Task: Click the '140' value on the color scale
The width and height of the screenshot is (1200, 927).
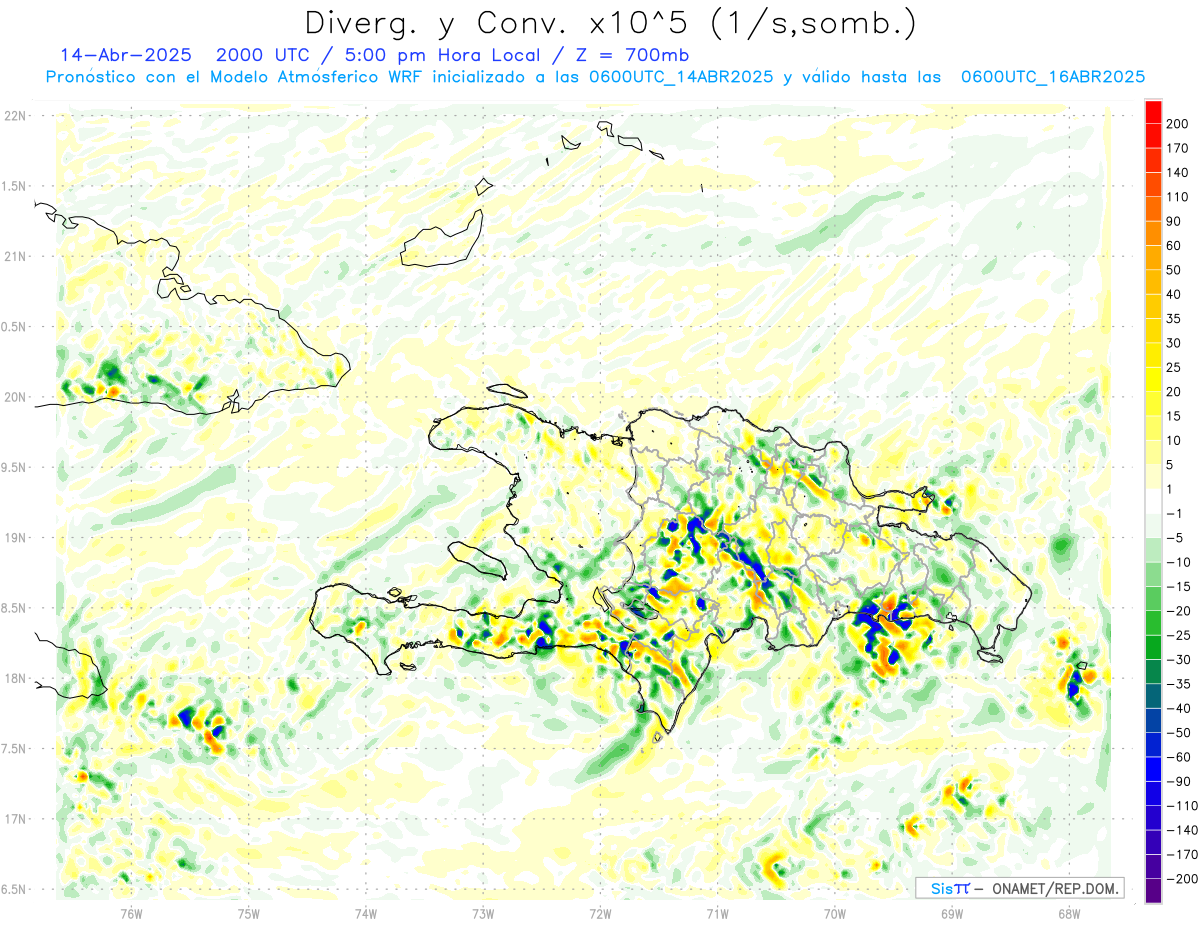Action: (1176, 173)
